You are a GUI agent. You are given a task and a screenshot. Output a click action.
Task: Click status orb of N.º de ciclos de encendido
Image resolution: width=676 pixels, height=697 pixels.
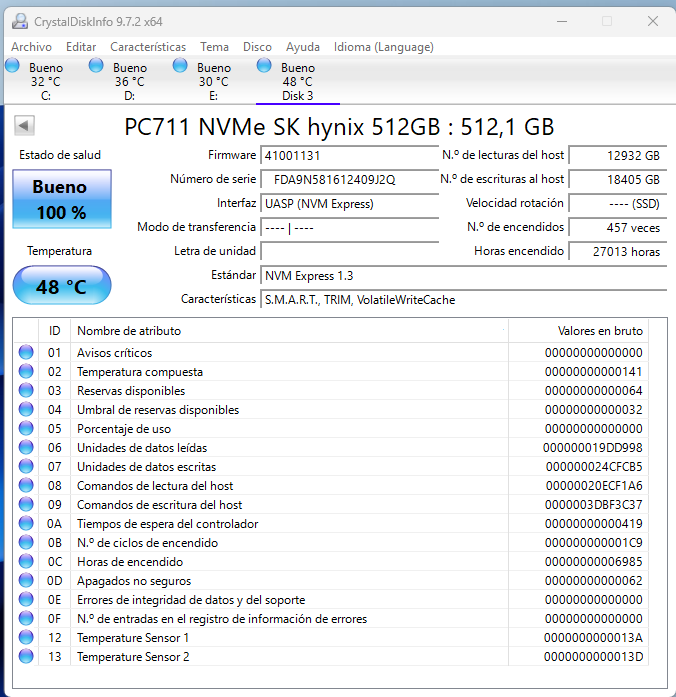click(26, 542)
